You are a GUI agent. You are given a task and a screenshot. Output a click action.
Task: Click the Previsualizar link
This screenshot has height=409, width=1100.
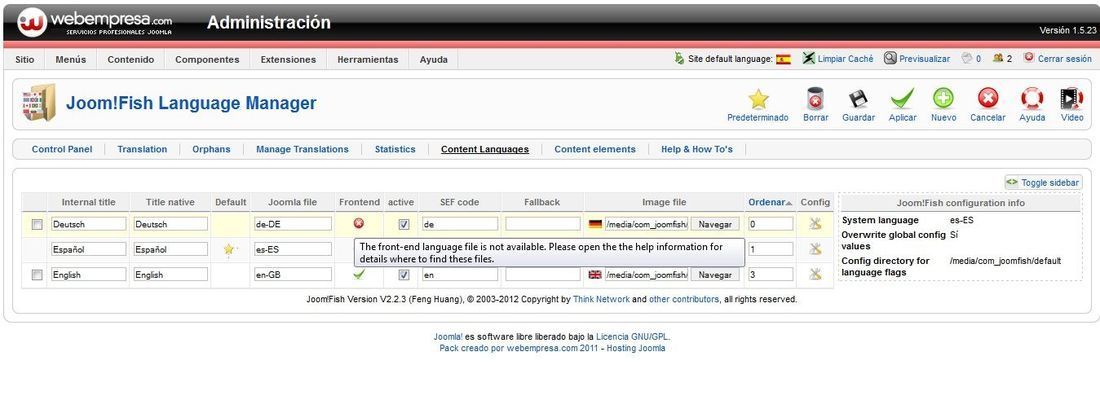[925, 60]
